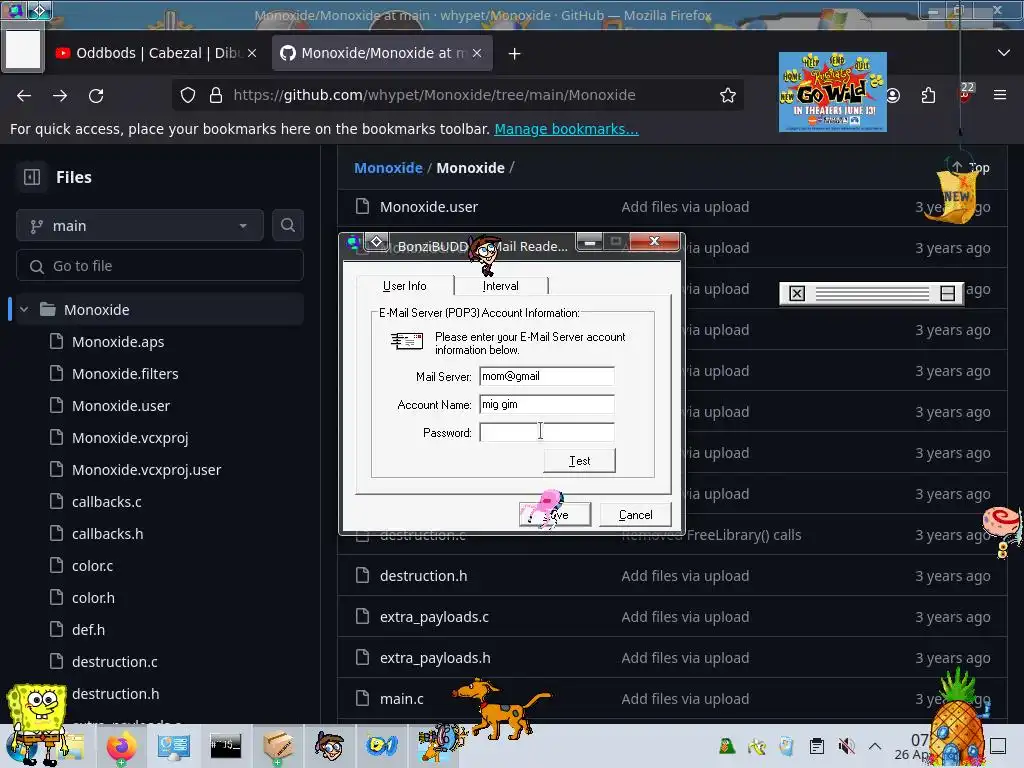Open the Firefox hamburger application menu
The image size is (1024, 768).
pyautogui.click(x=1000, y=95)
